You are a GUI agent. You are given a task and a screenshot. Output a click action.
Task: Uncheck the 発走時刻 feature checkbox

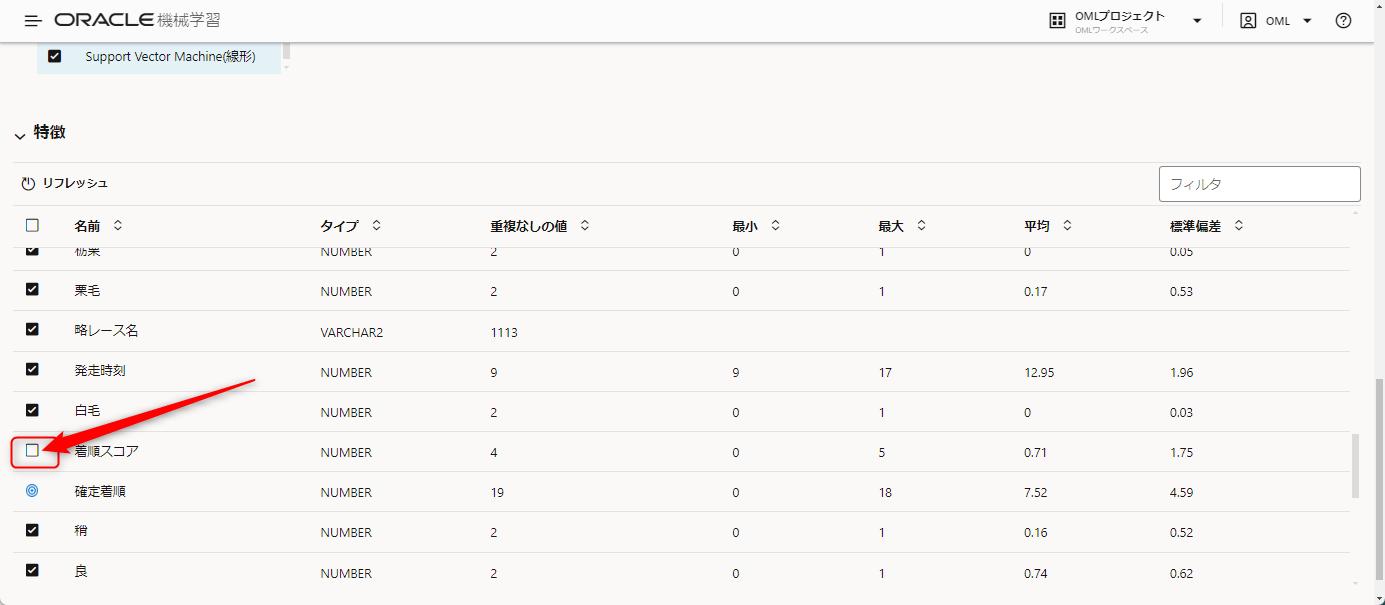coord(32,369)
